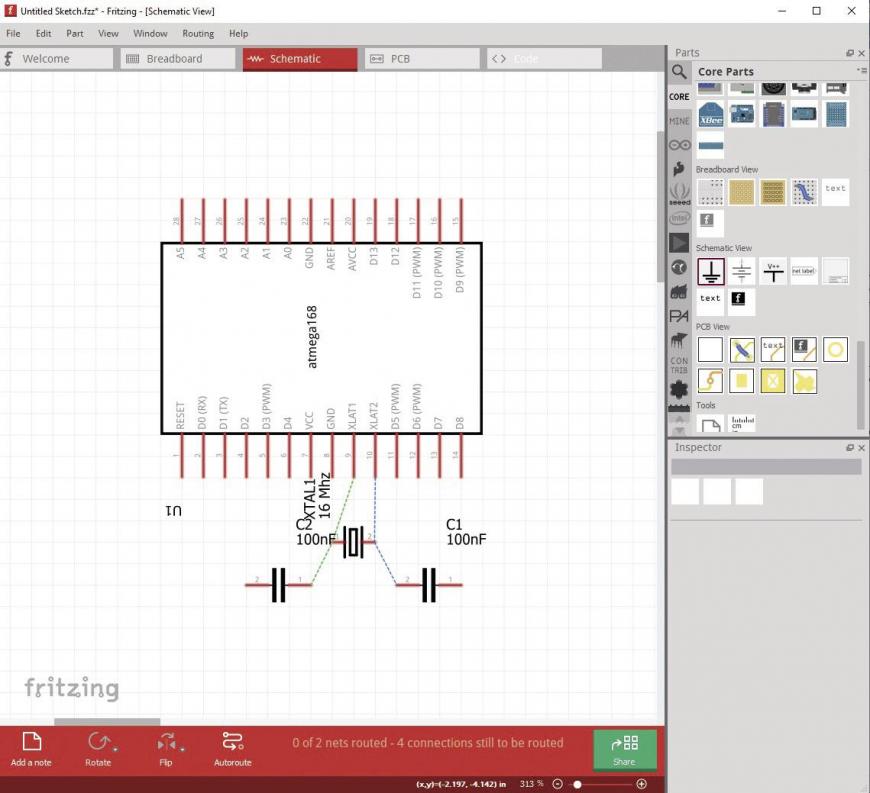Image resolution: width=870 pixels, height=793 pixels.
Task: Open the Core Parts bin options menu
Action: pos(862,70)
